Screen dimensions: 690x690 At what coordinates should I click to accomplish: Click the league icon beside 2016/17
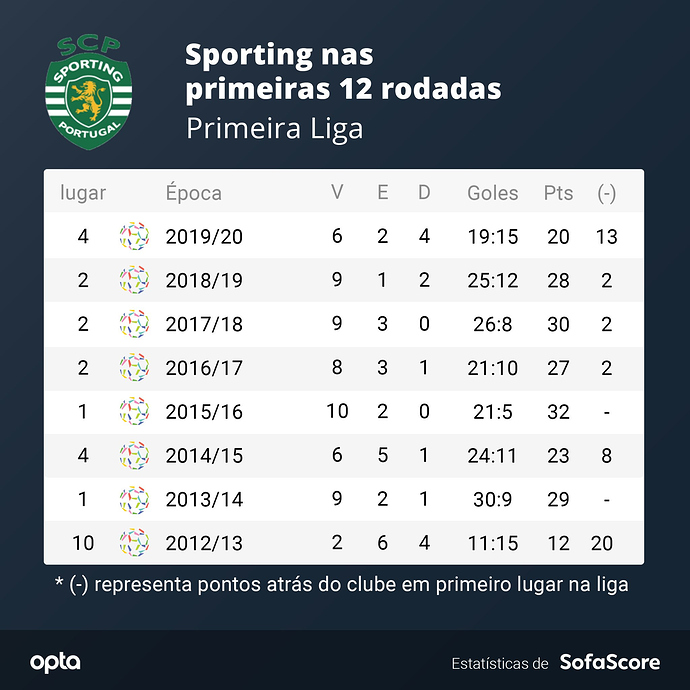click(134, 367)
